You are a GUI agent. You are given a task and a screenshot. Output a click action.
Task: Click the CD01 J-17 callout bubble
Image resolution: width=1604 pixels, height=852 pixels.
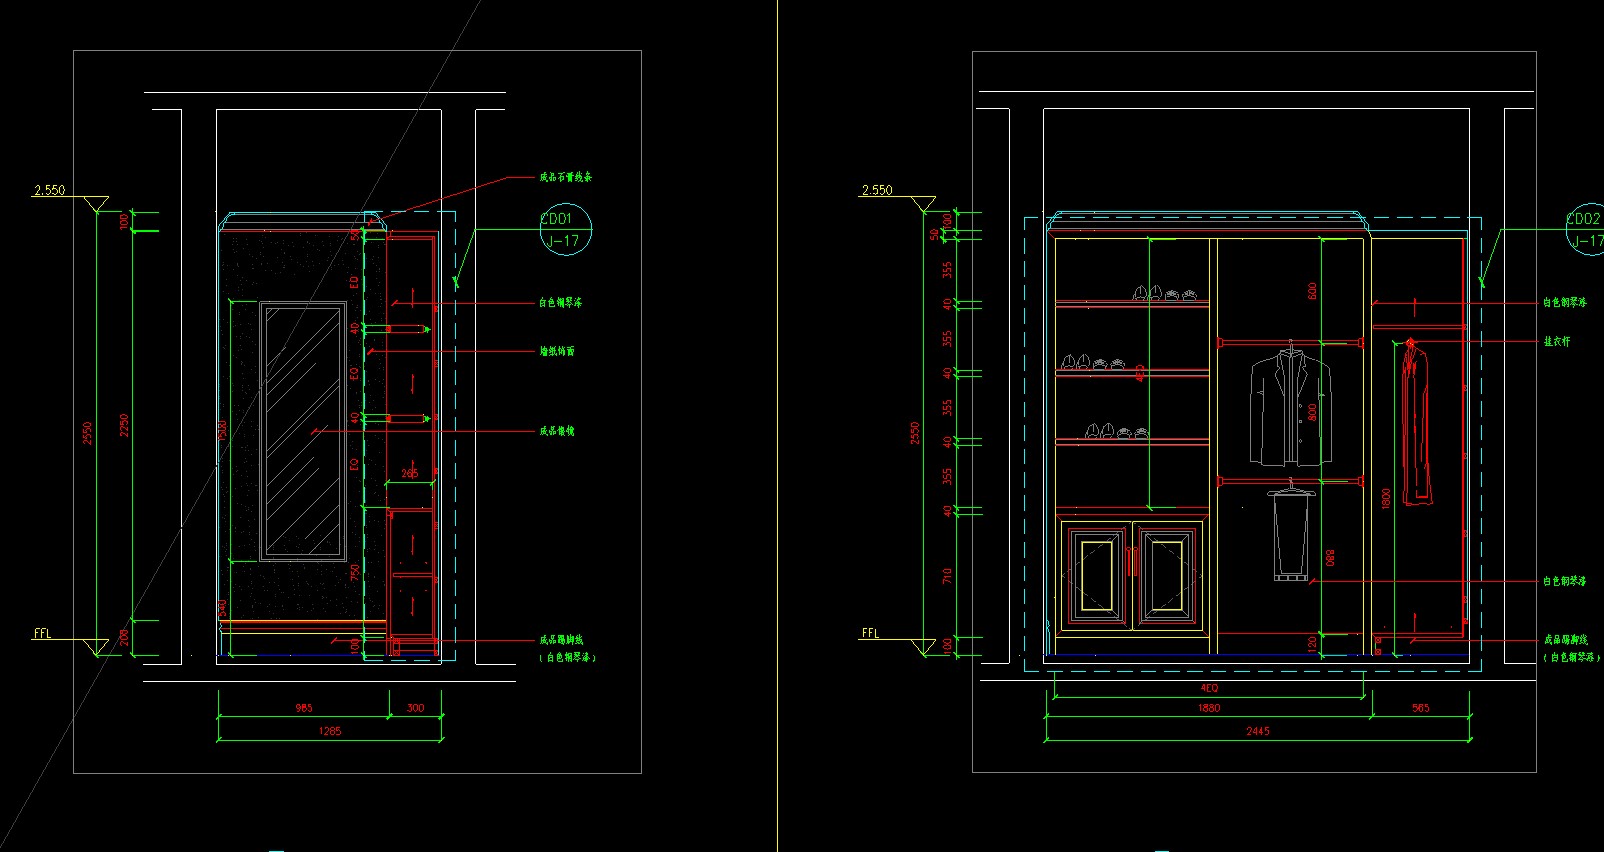pyautogui.click(x=565, y=229)
